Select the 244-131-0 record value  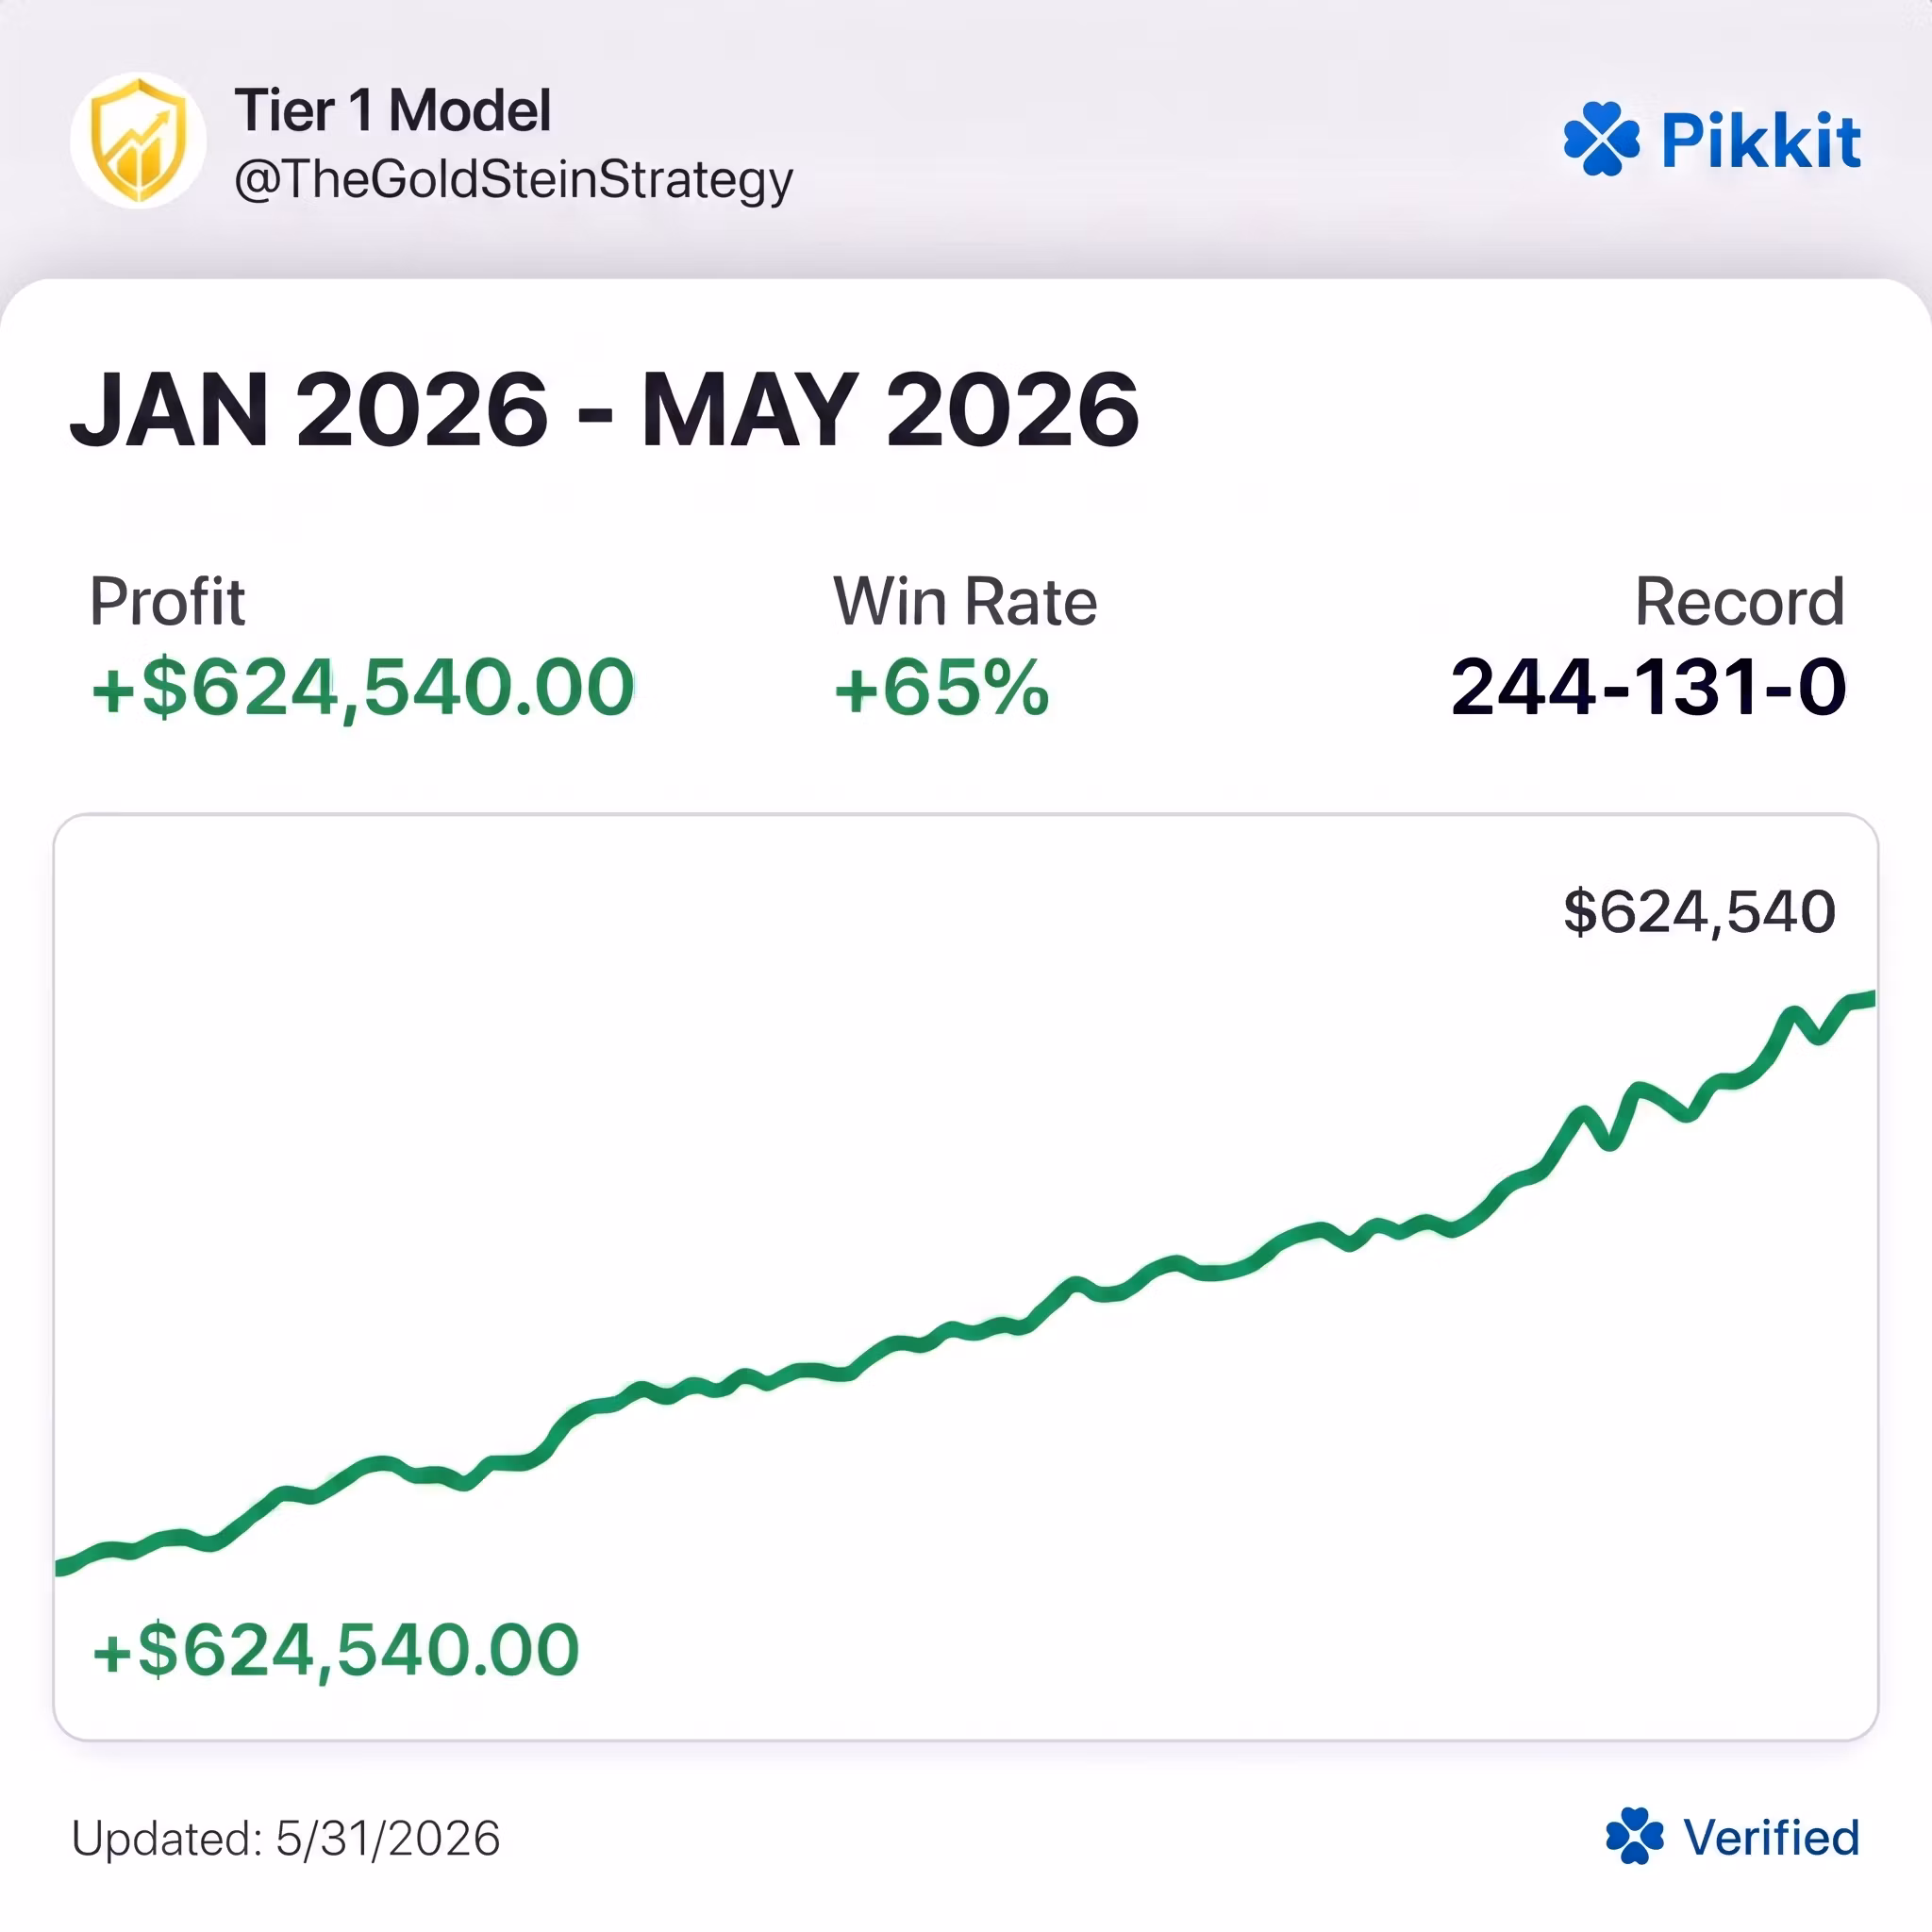1648,688
